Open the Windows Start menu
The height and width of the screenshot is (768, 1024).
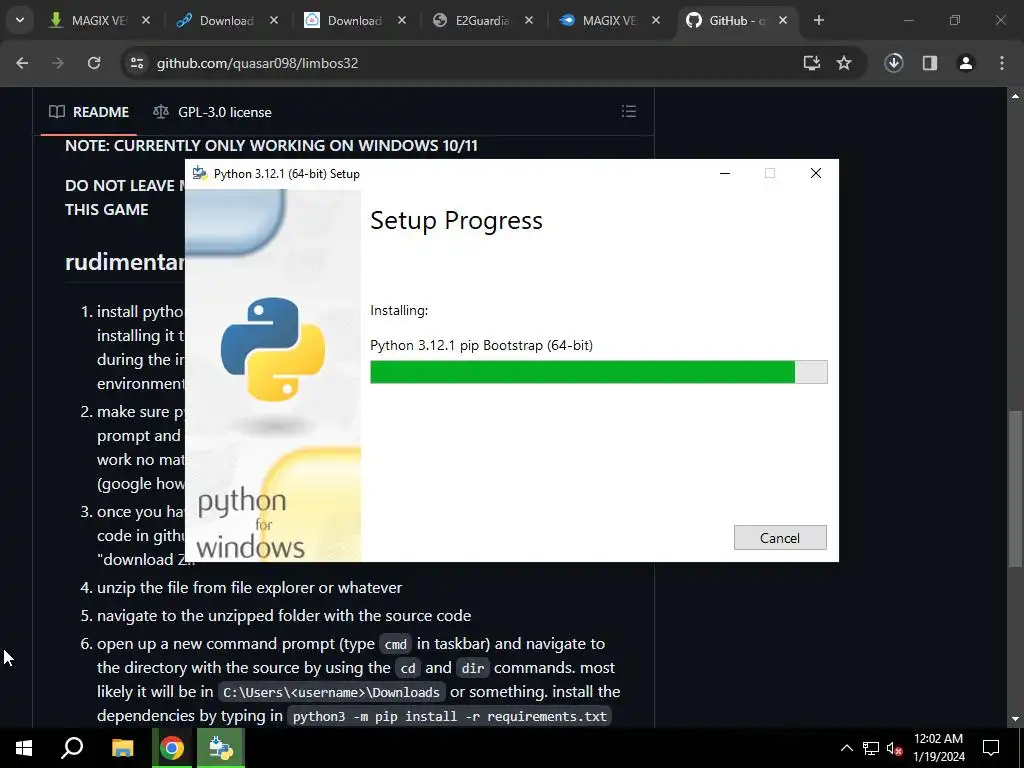pos(24,748)
